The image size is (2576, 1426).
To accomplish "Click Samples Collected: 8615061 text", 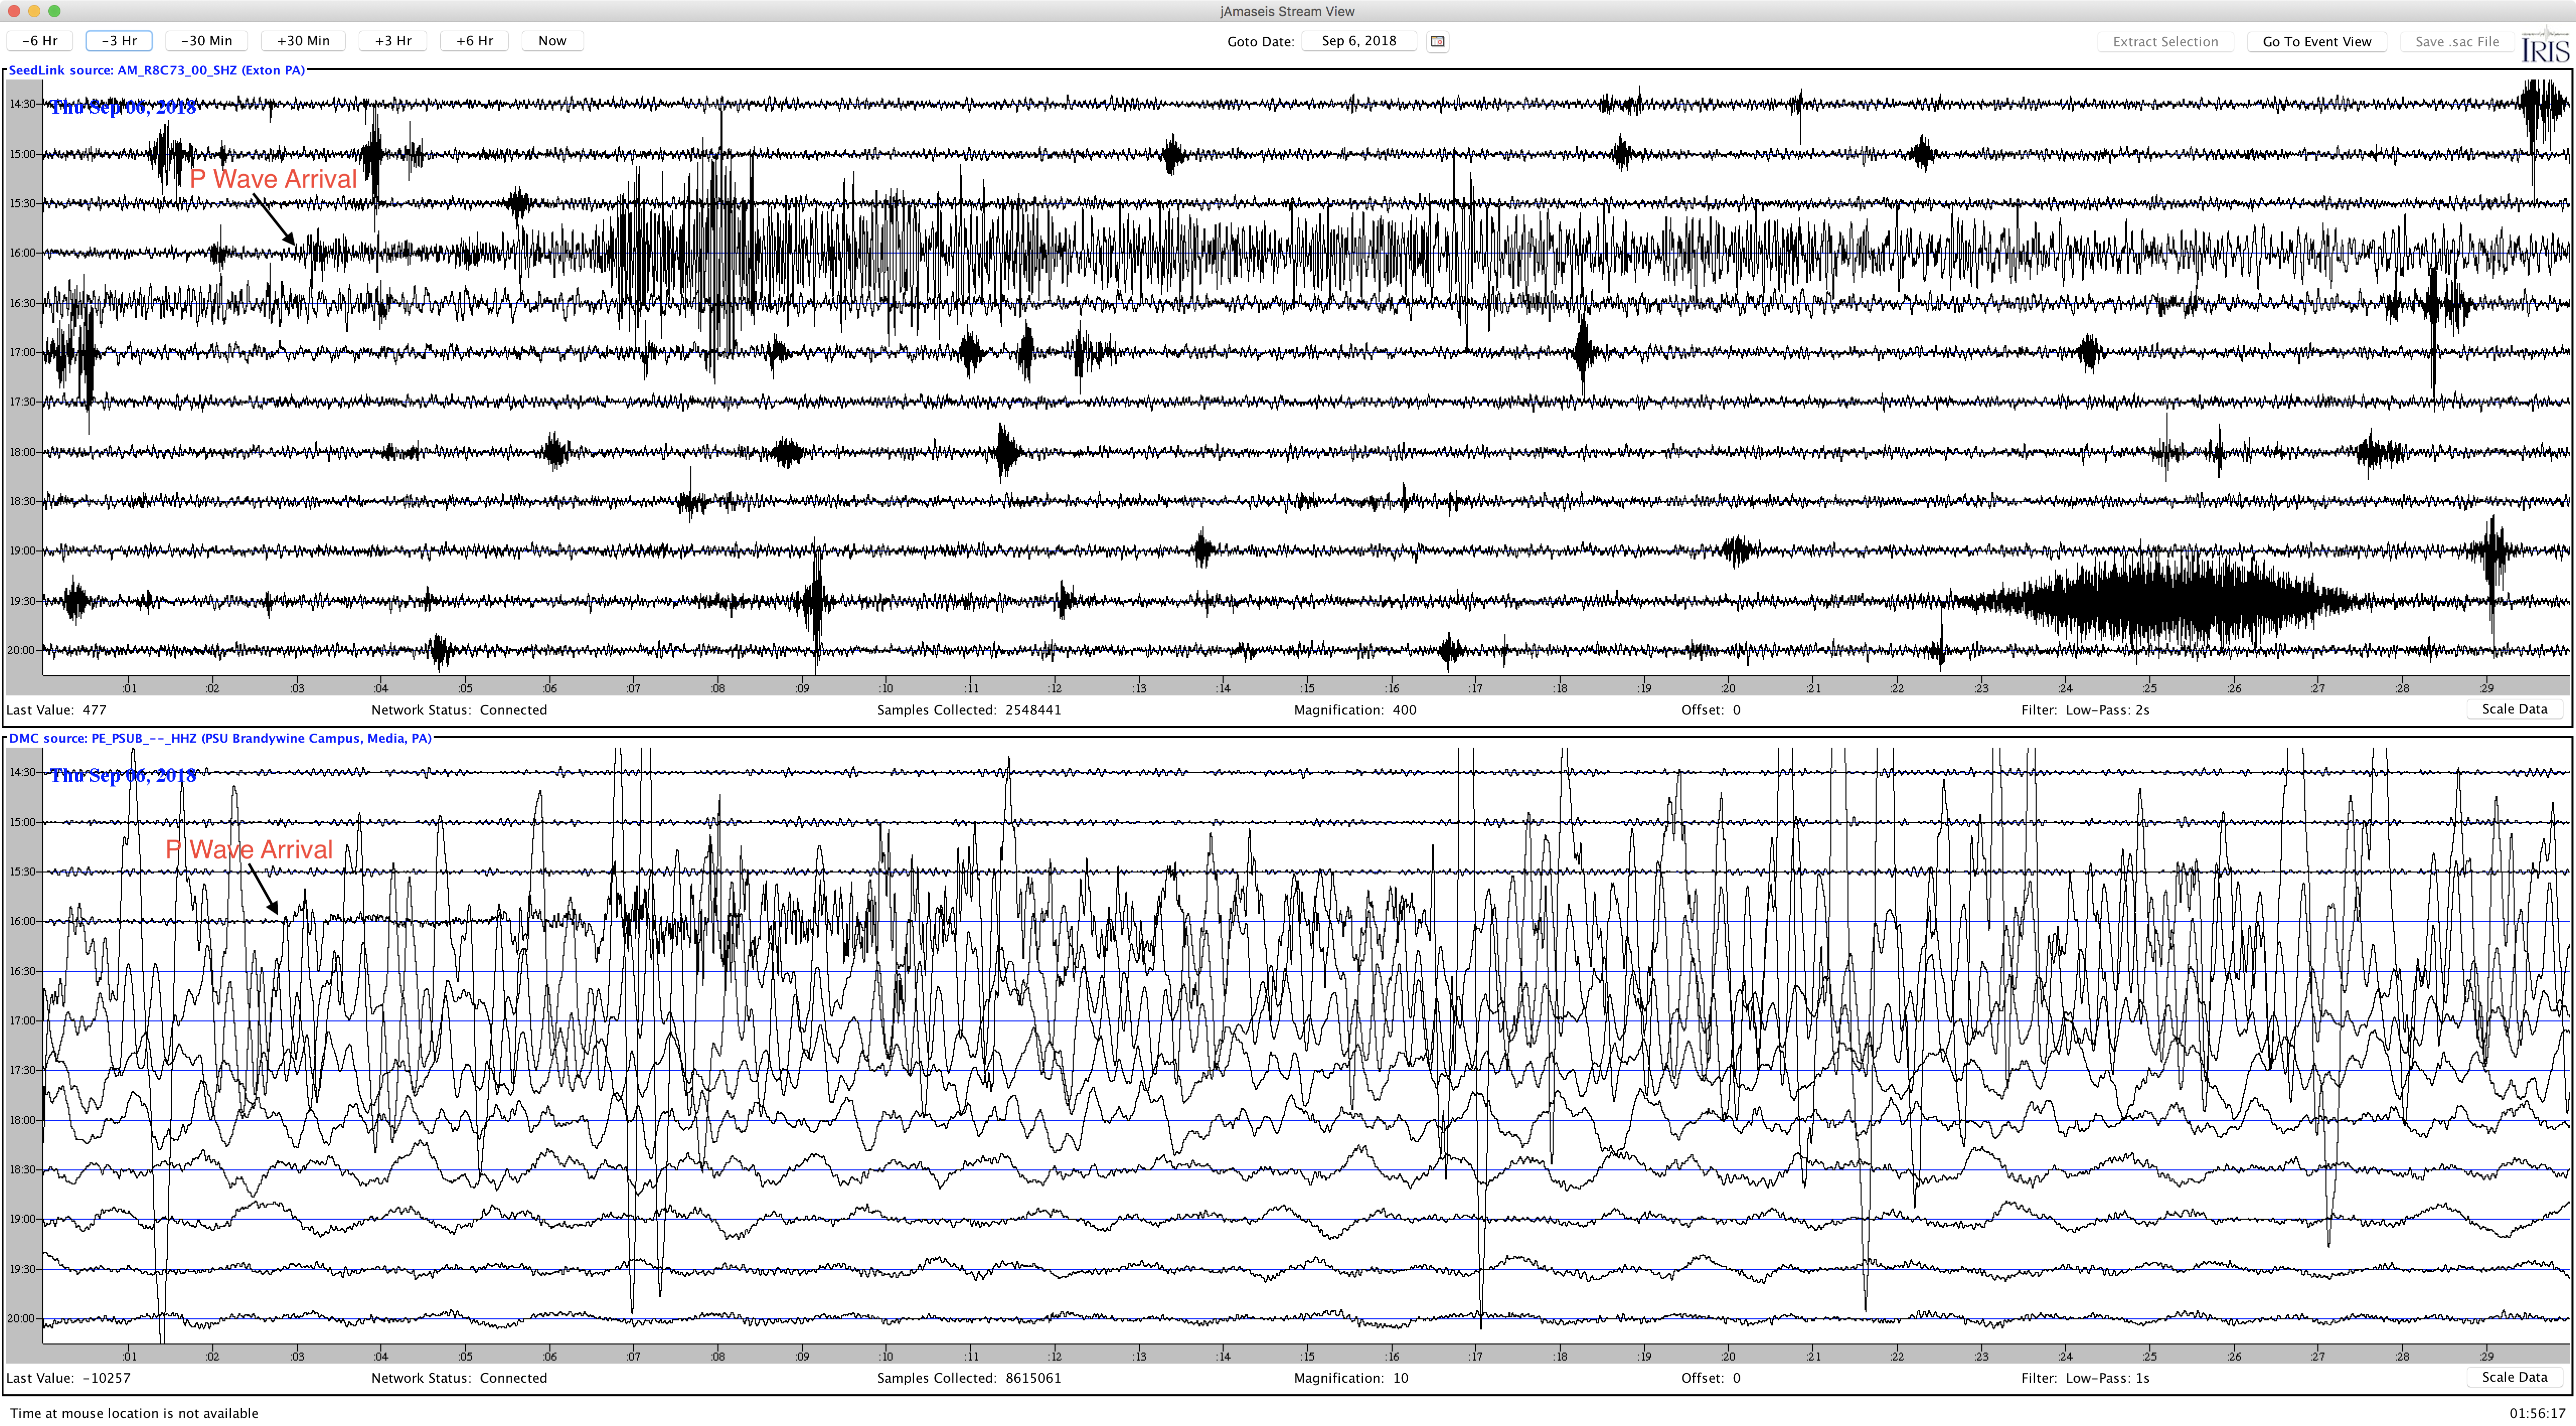I will (969, 1378).
